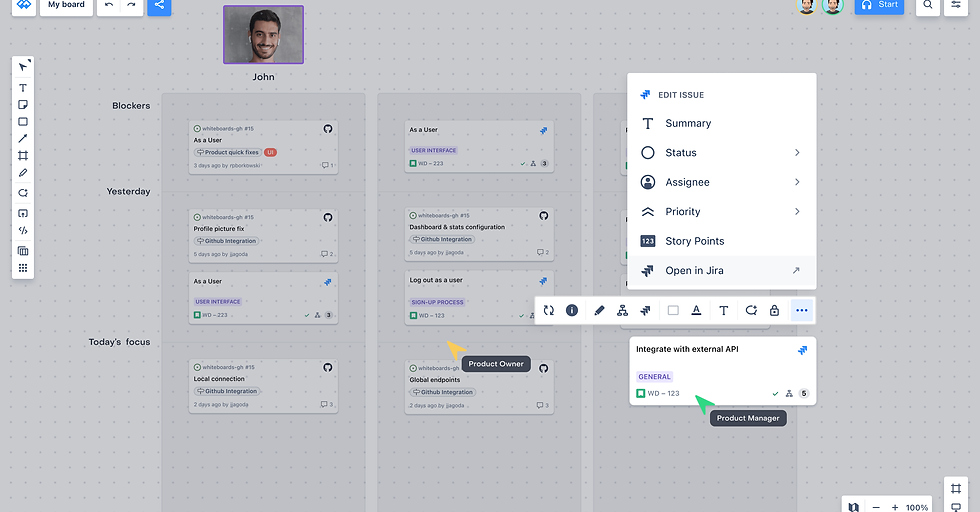Select the Global endpoints card title
Image resolution: width=980 pixels, height=512 pixels.
(x=434, y=379)
